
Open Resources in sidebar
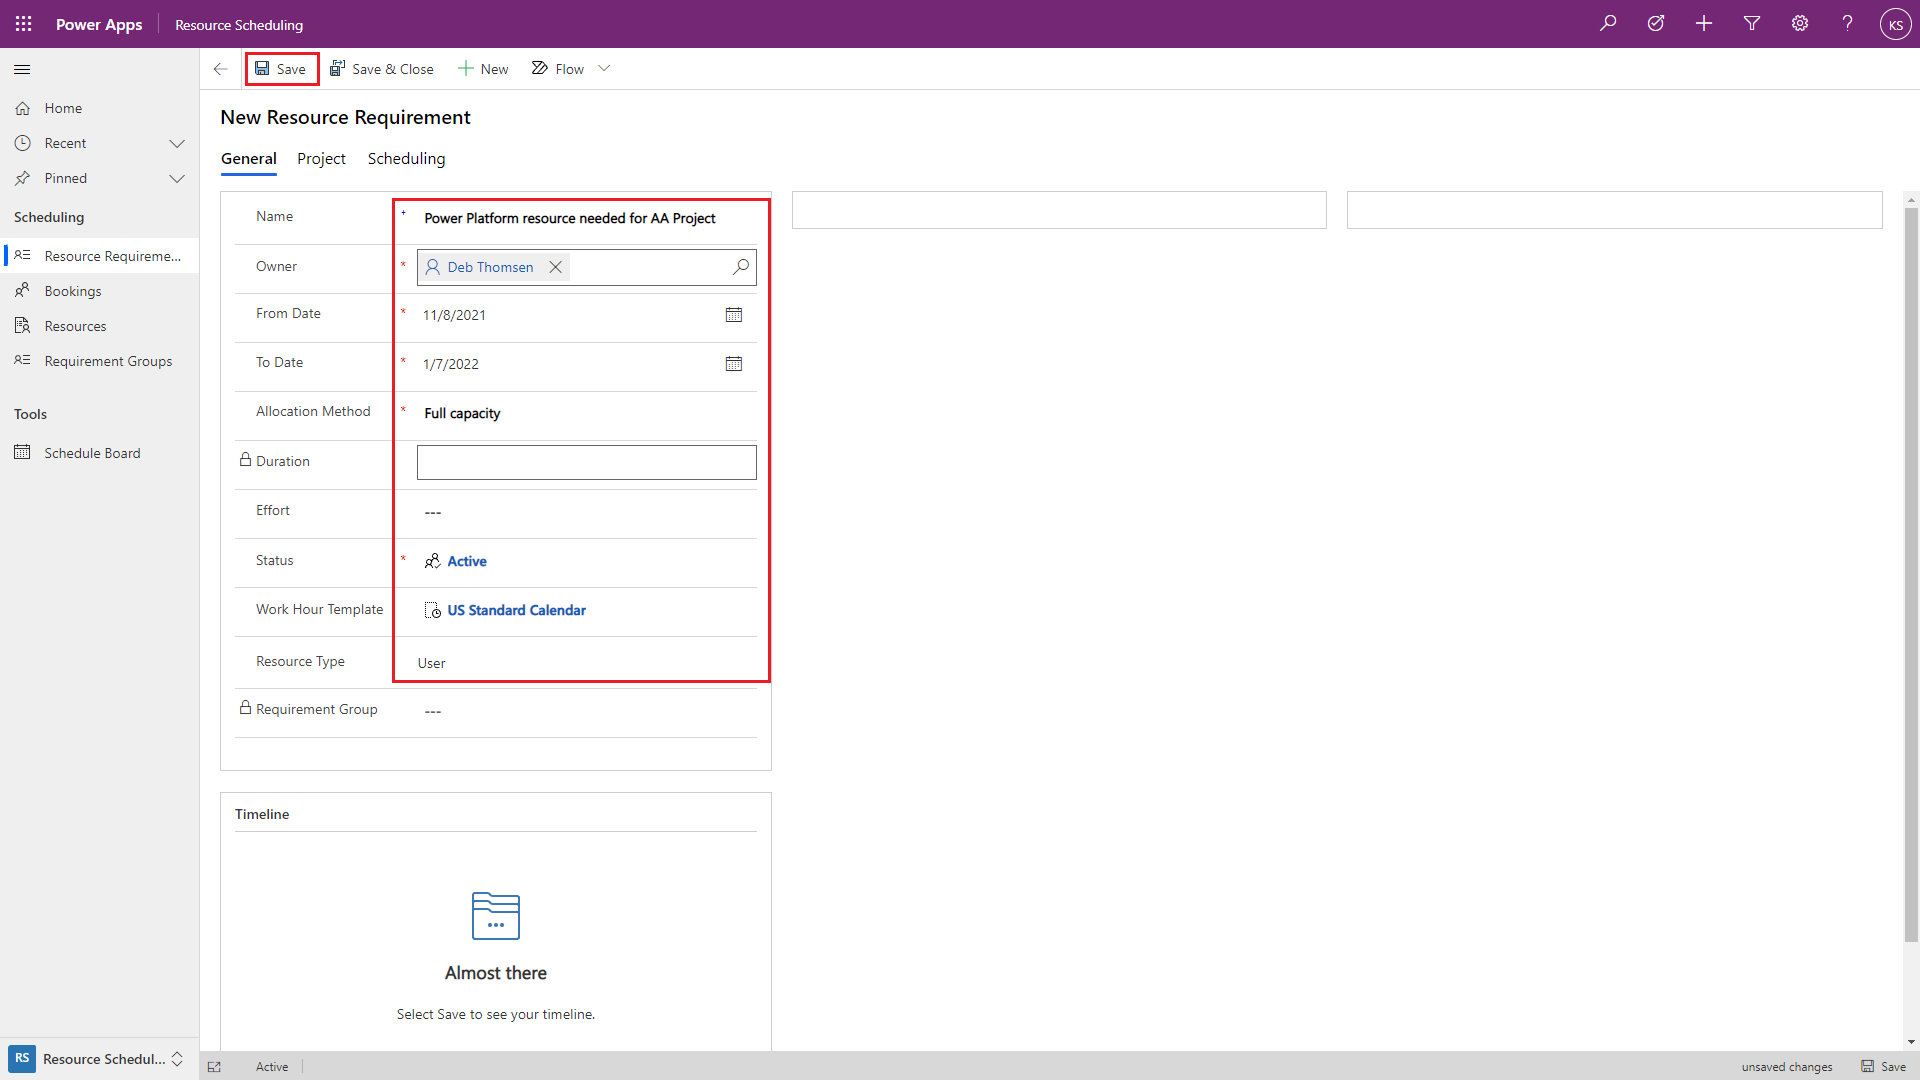75,326
